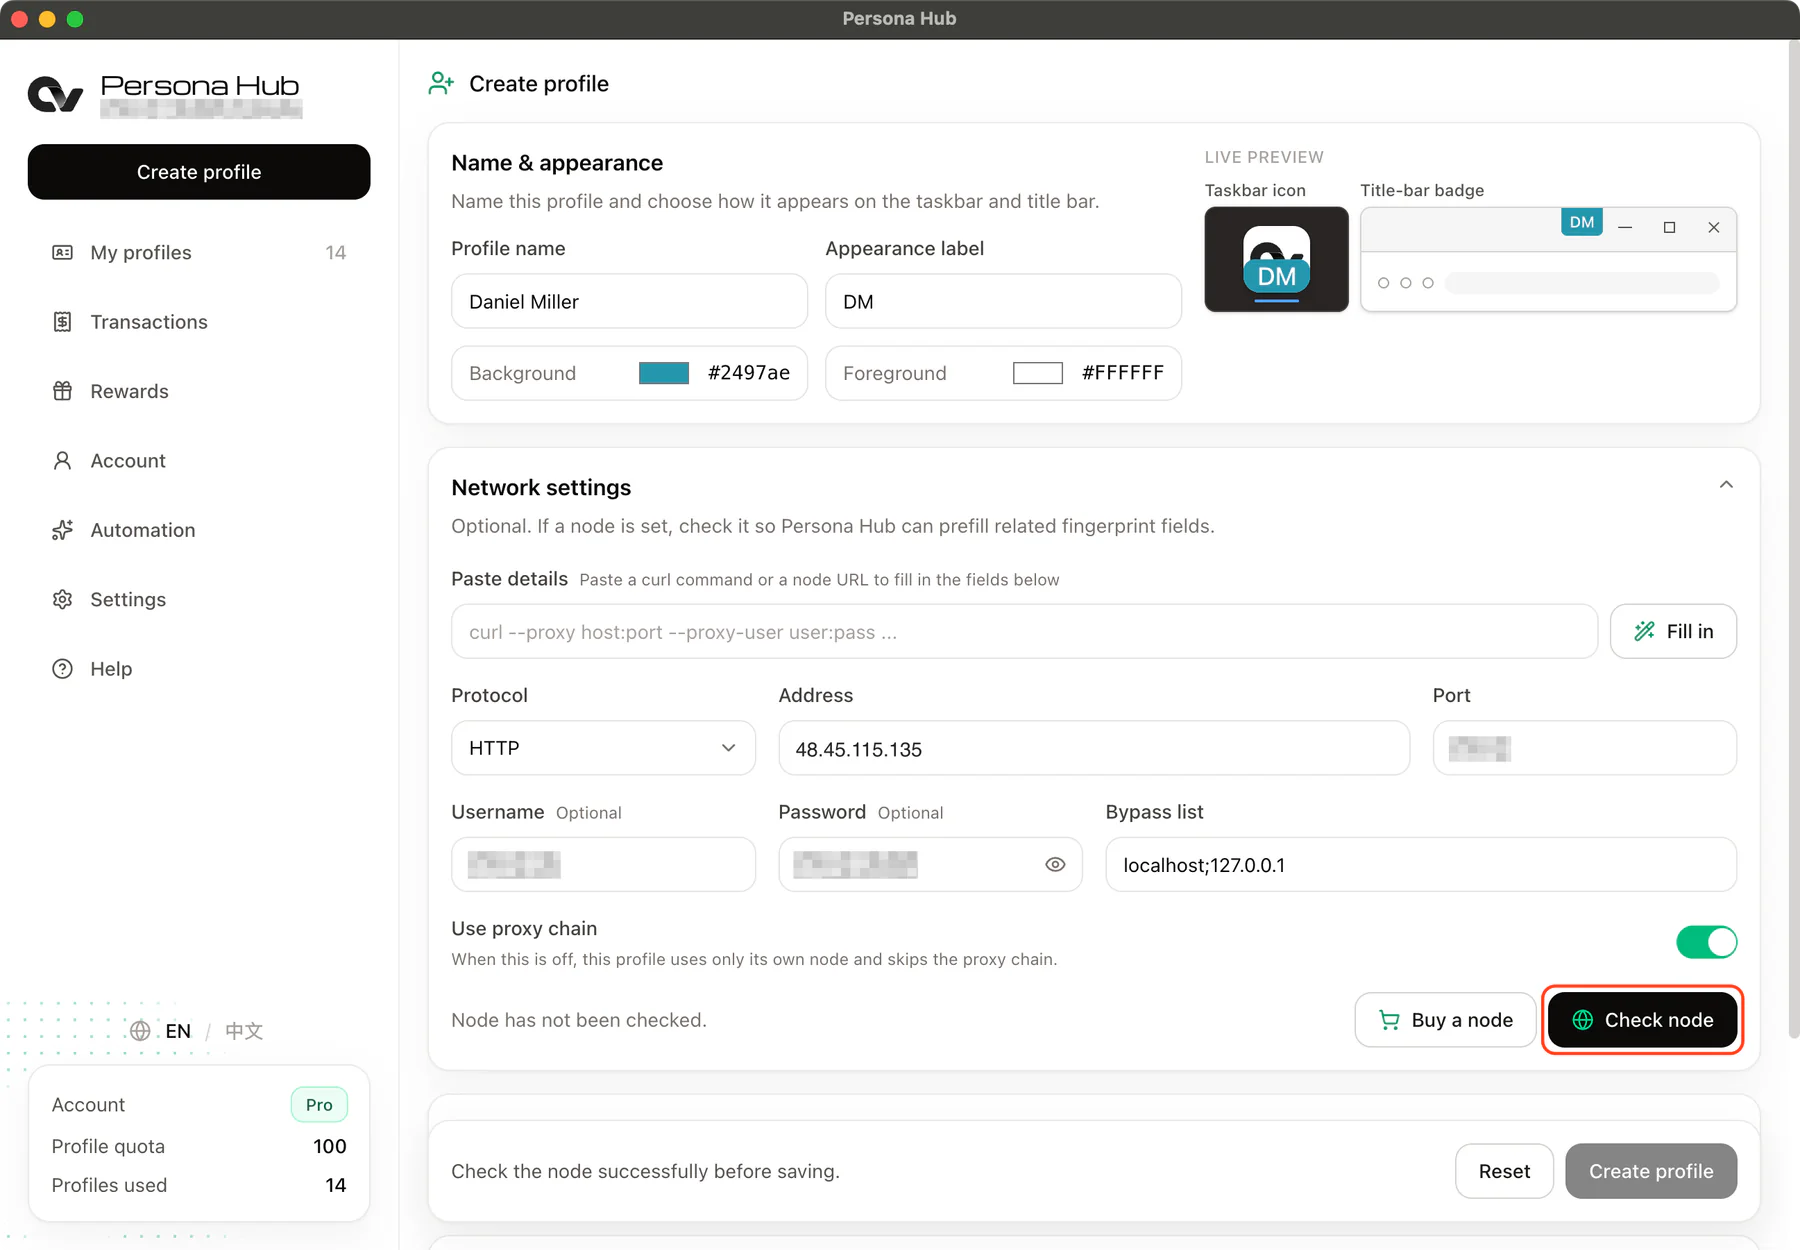Click the magic wand icon in Fill in

tap(1644, 631)
